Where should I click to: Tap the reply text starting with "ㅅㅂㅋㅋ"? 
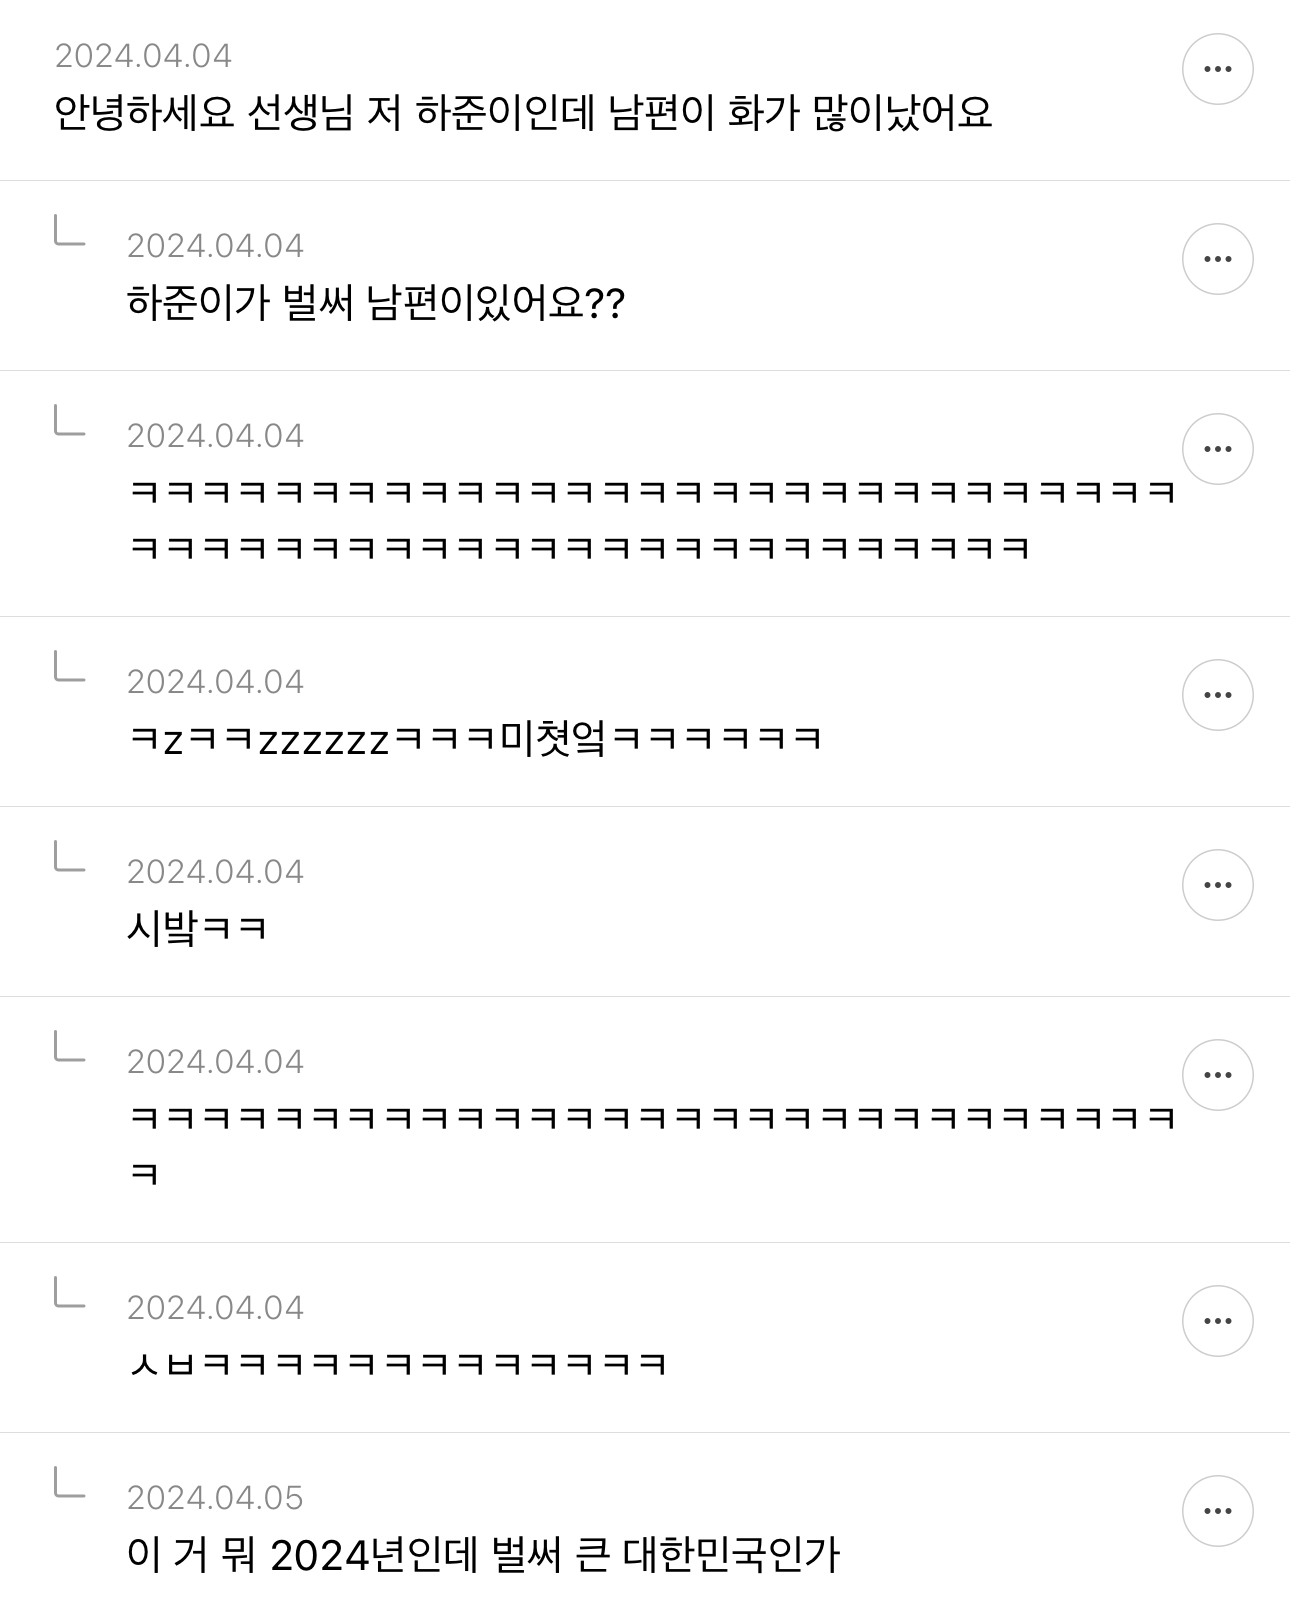pos(397,1364)
